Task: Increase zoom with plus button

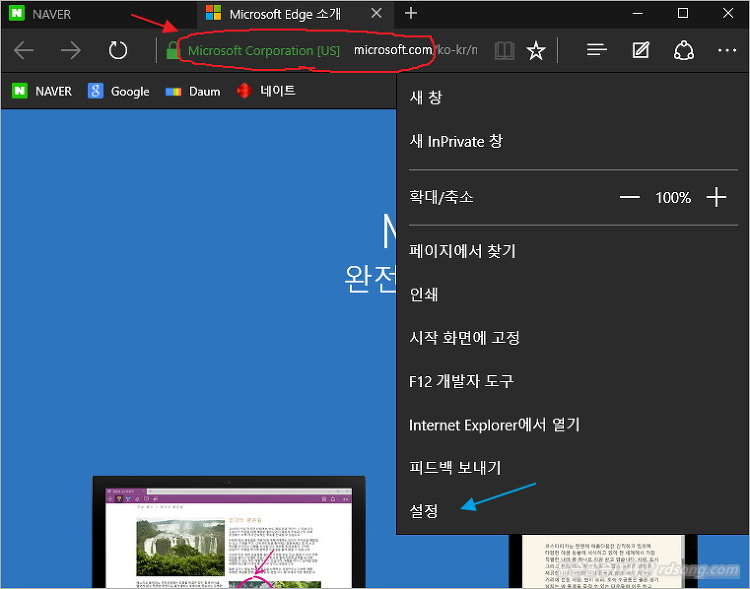Action: click(716, 198)
